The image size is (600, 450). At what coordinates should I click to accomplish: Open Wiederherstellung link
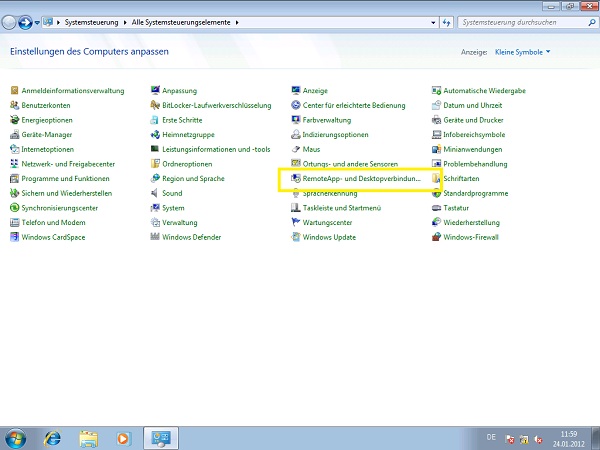click(x=471, y=222)
